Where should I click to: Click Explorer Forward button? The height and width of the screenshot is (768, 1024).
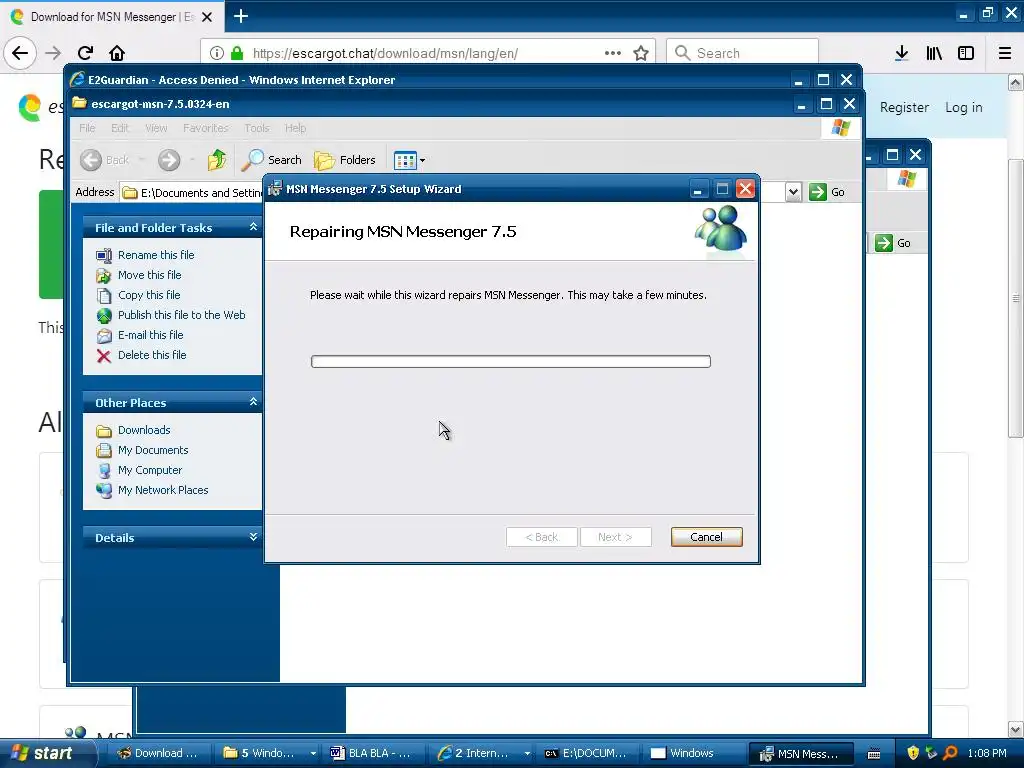[x=169, y=160]
